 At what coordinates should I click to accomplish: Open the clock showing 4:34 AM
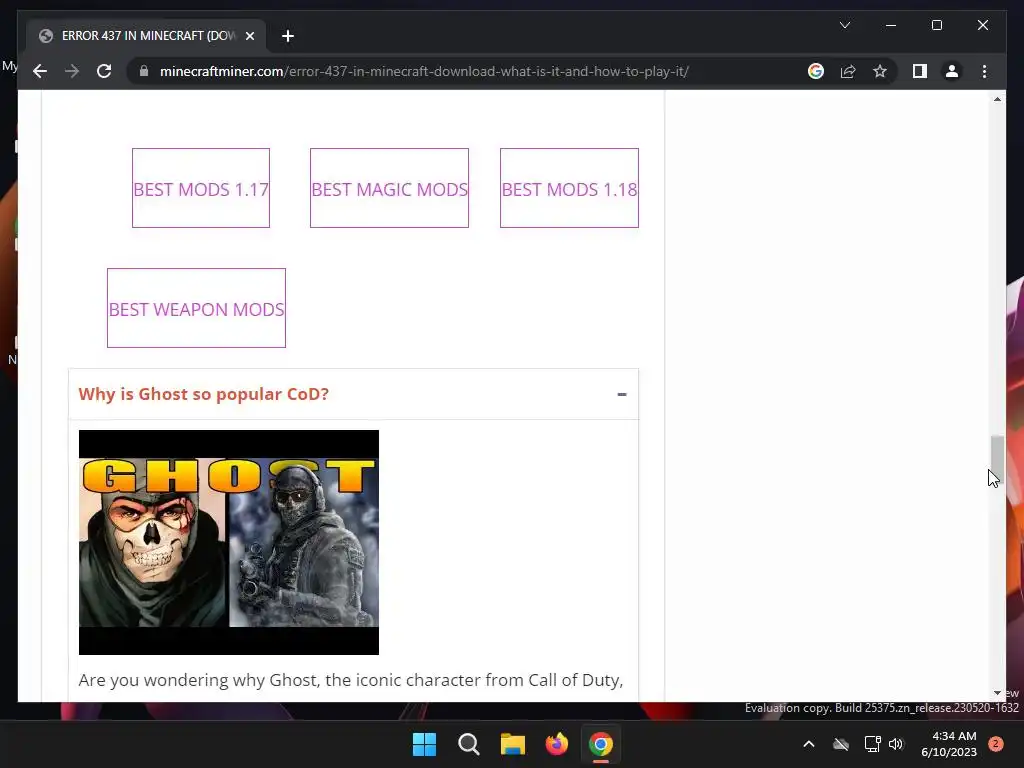(x=949, y=744)
